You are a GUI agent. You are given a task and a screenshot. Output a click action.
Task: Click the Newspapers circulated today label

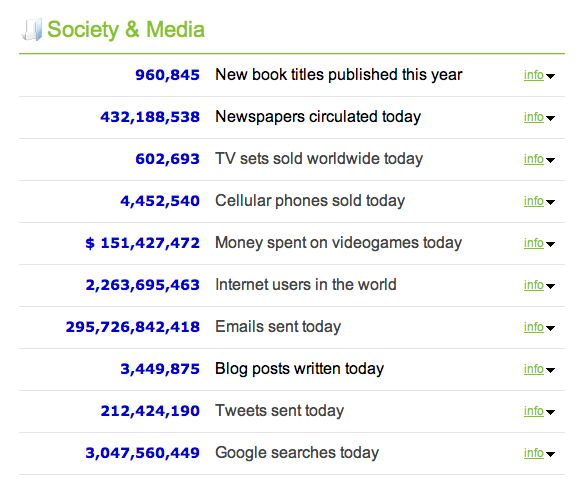click(x=318, y=117)
